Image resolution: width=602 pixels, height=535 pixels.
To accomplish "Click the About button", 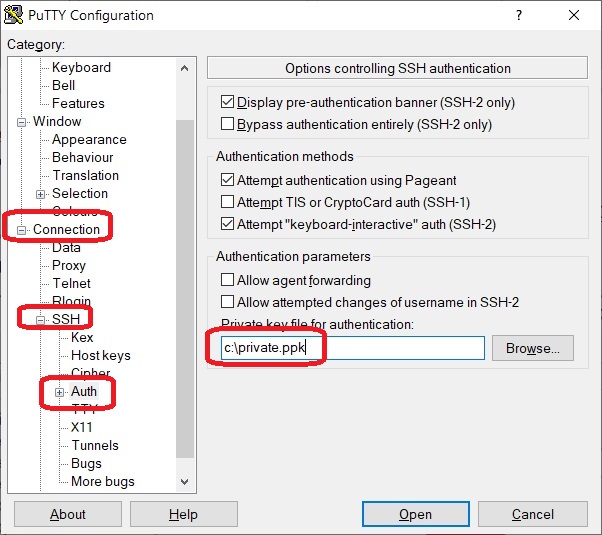I will pos(68,514).
